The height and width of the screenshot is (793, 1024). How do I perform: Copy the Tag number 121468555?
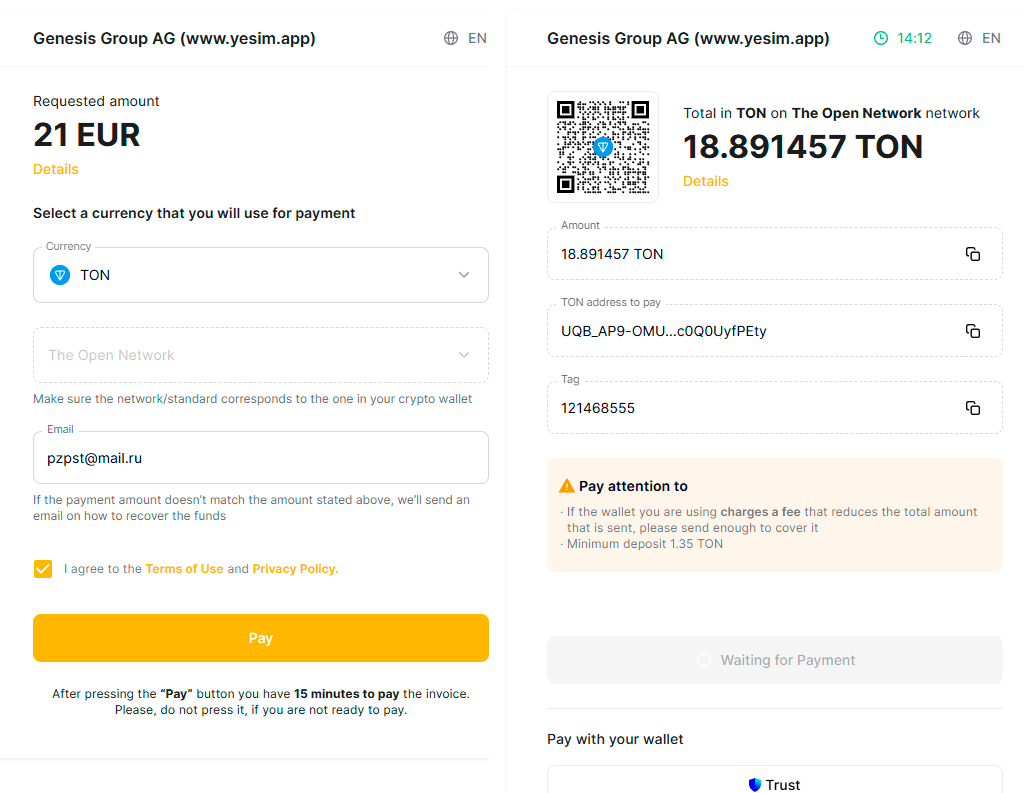point(972,408)
